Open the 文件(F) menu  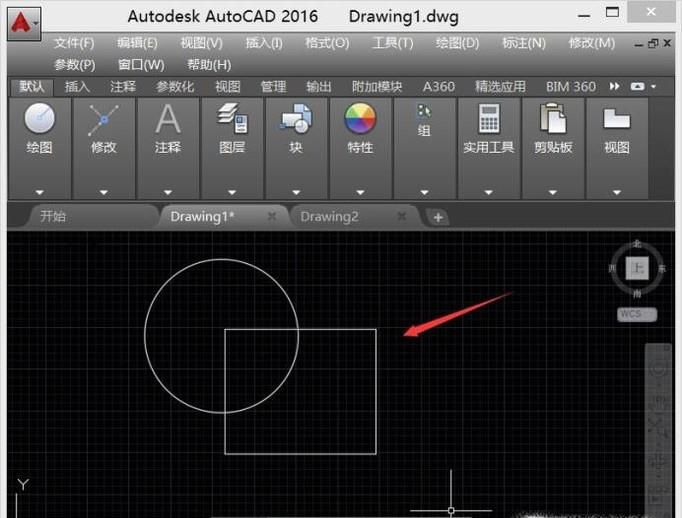(74, 43)
